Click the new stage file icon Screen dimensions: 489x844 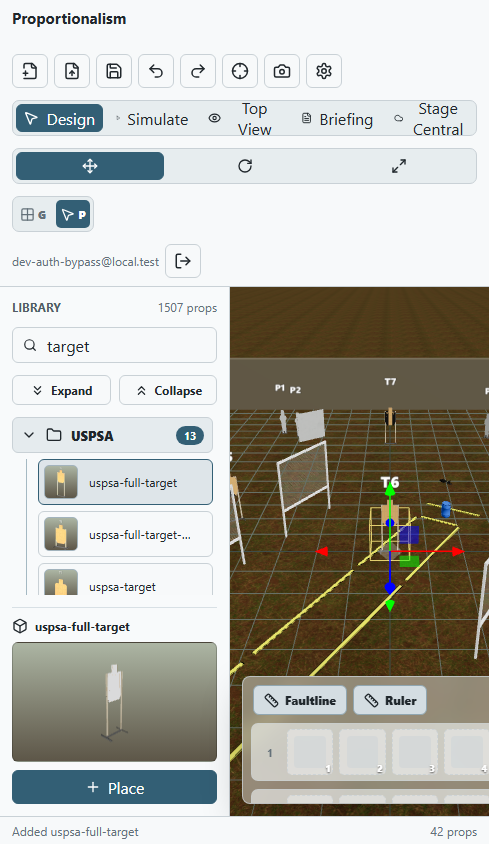point(30,71)
